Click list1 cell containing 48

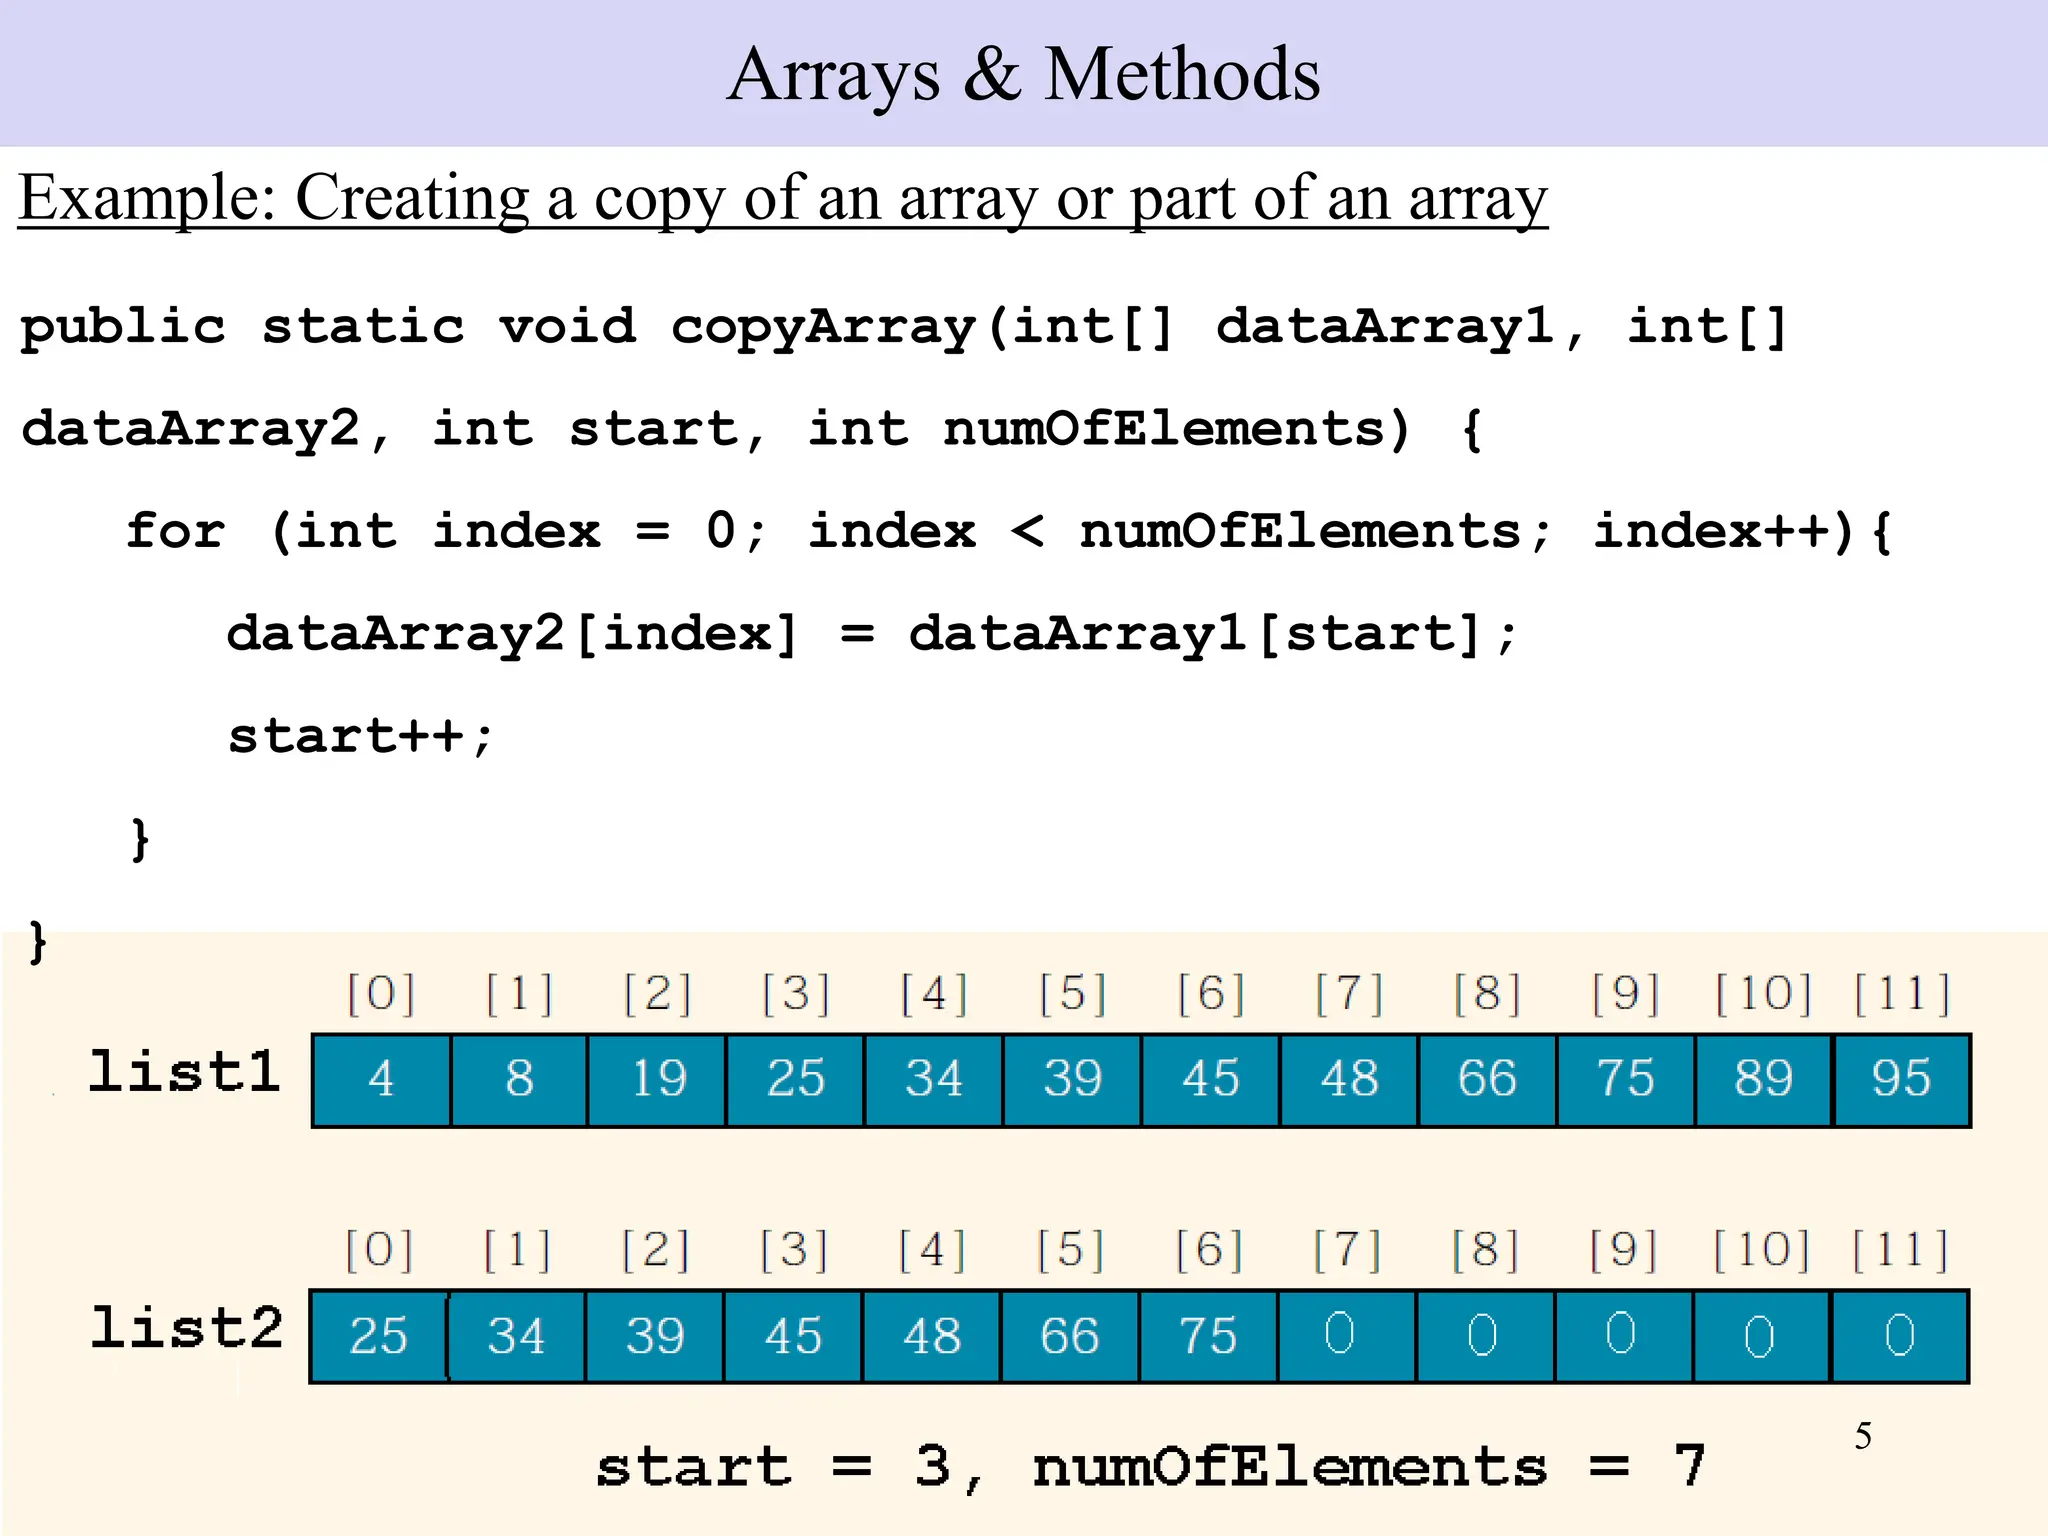coord(1349,1080)
